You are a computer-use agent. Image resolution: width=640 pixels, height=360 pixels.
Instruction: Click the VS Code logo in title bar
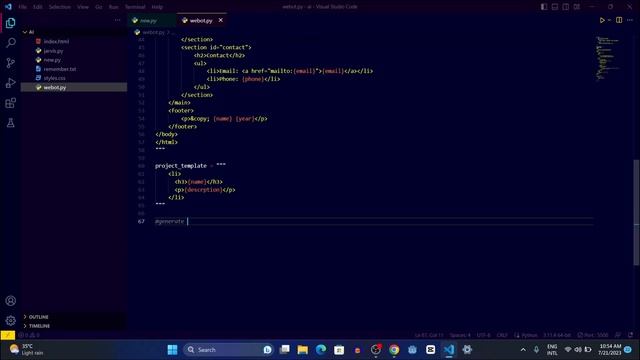(x=8, y=7)
